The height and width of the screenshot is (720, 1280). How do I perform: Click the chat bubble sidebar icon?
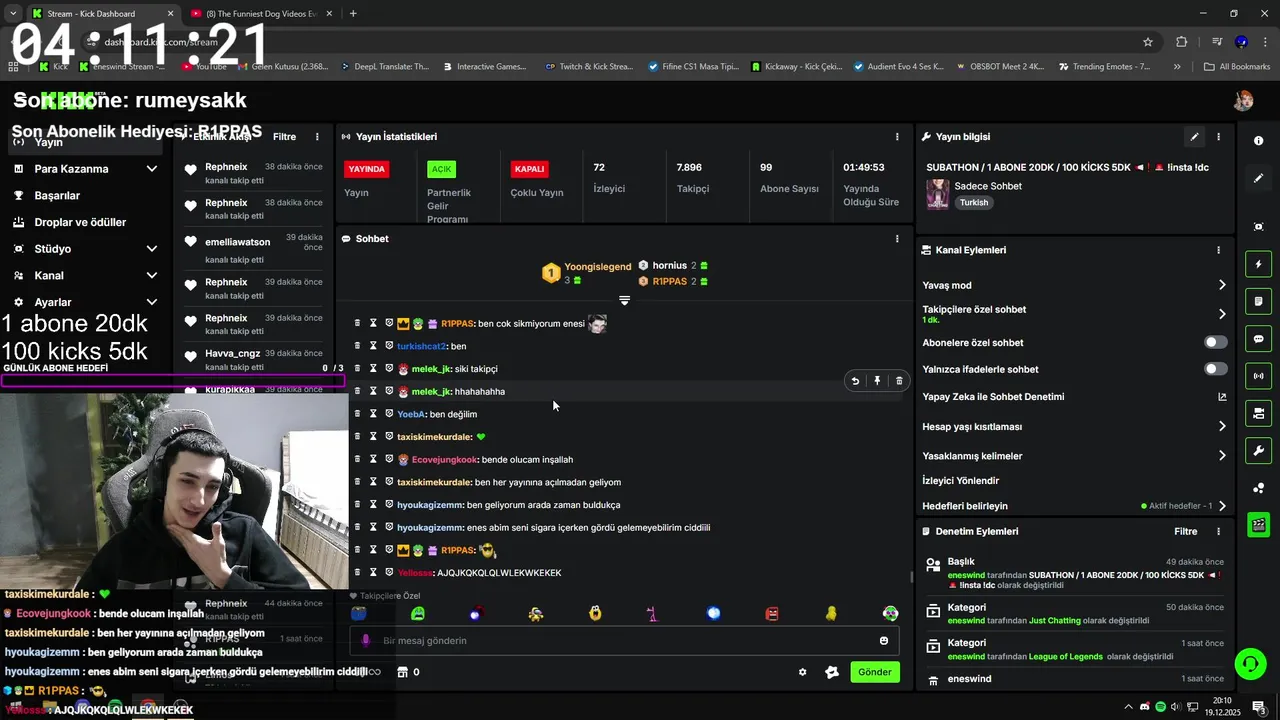coord(1258,339)
